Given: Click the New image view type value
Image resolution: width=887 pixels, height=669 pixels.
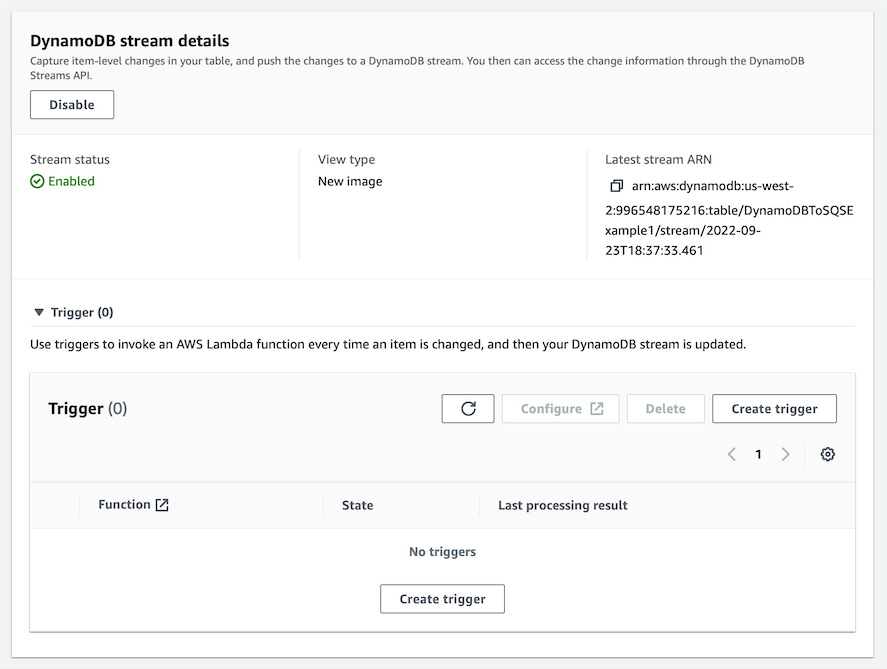Looking at the screenshot, I should (350, 182).
